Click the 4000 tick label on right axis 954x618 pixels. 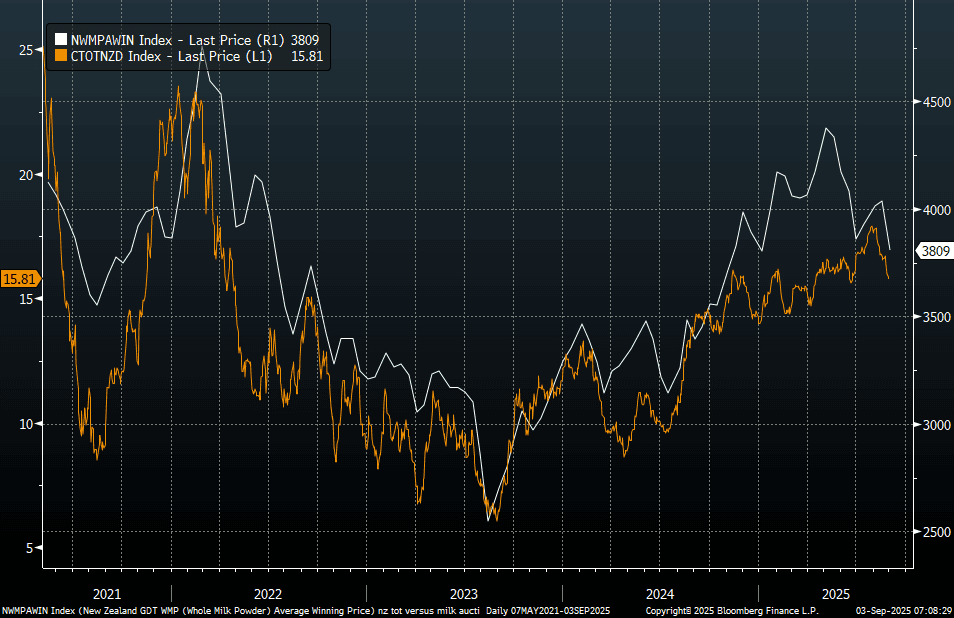pos(936,210)
